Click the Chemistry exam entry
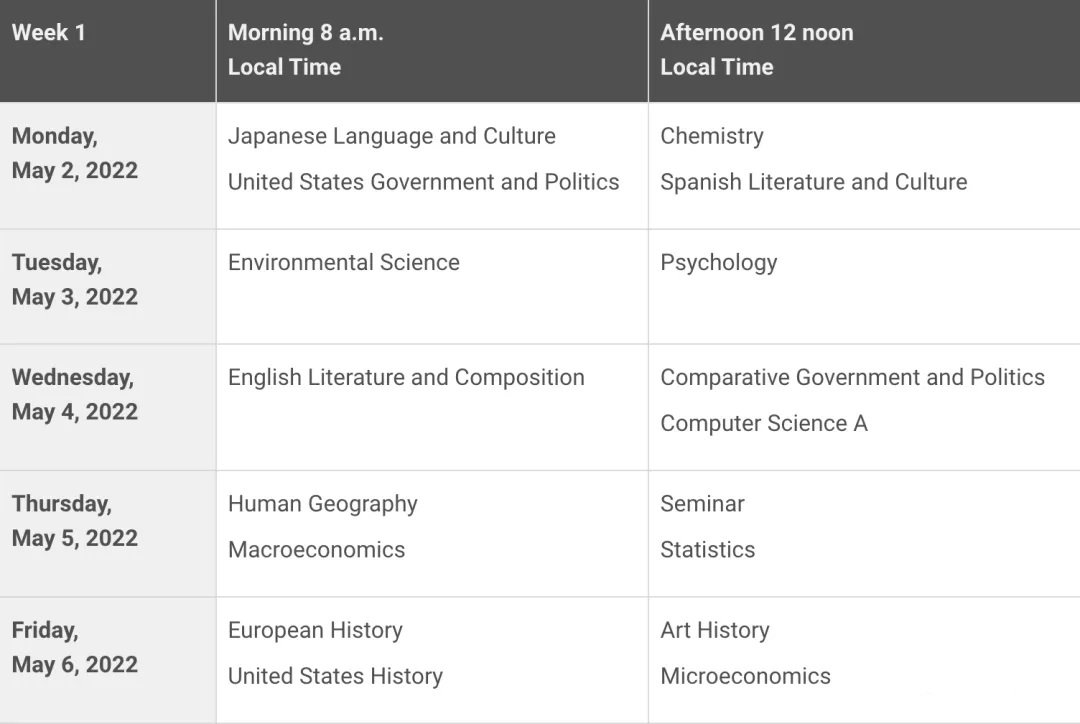1080x724 pixels. coord(712,136)
